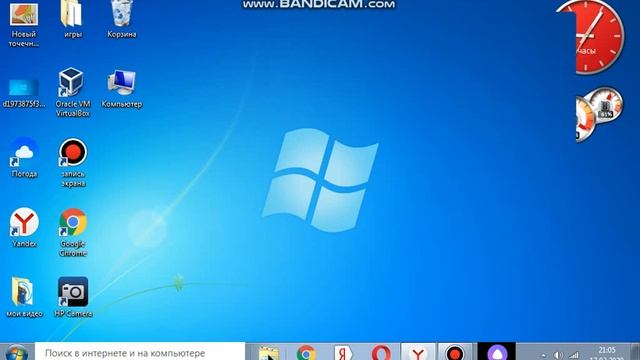Select the d1973875f3 file icon
The height and width of the screenshot is (360, 640).
pos(24,93)
